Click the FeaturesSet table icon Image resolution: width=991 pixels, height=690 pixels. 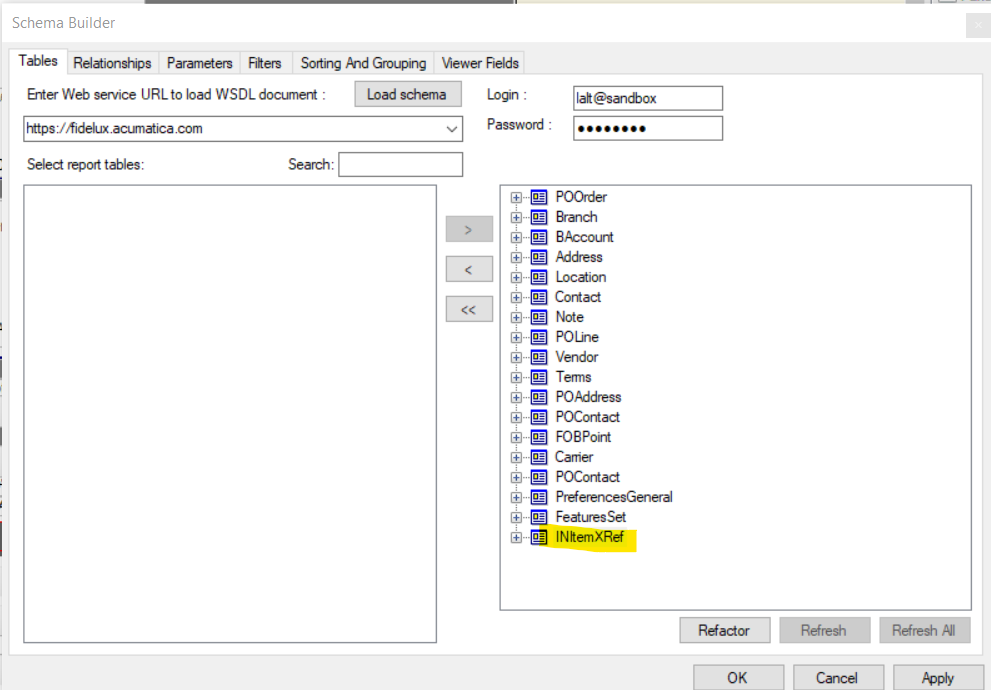pos(539,517)
